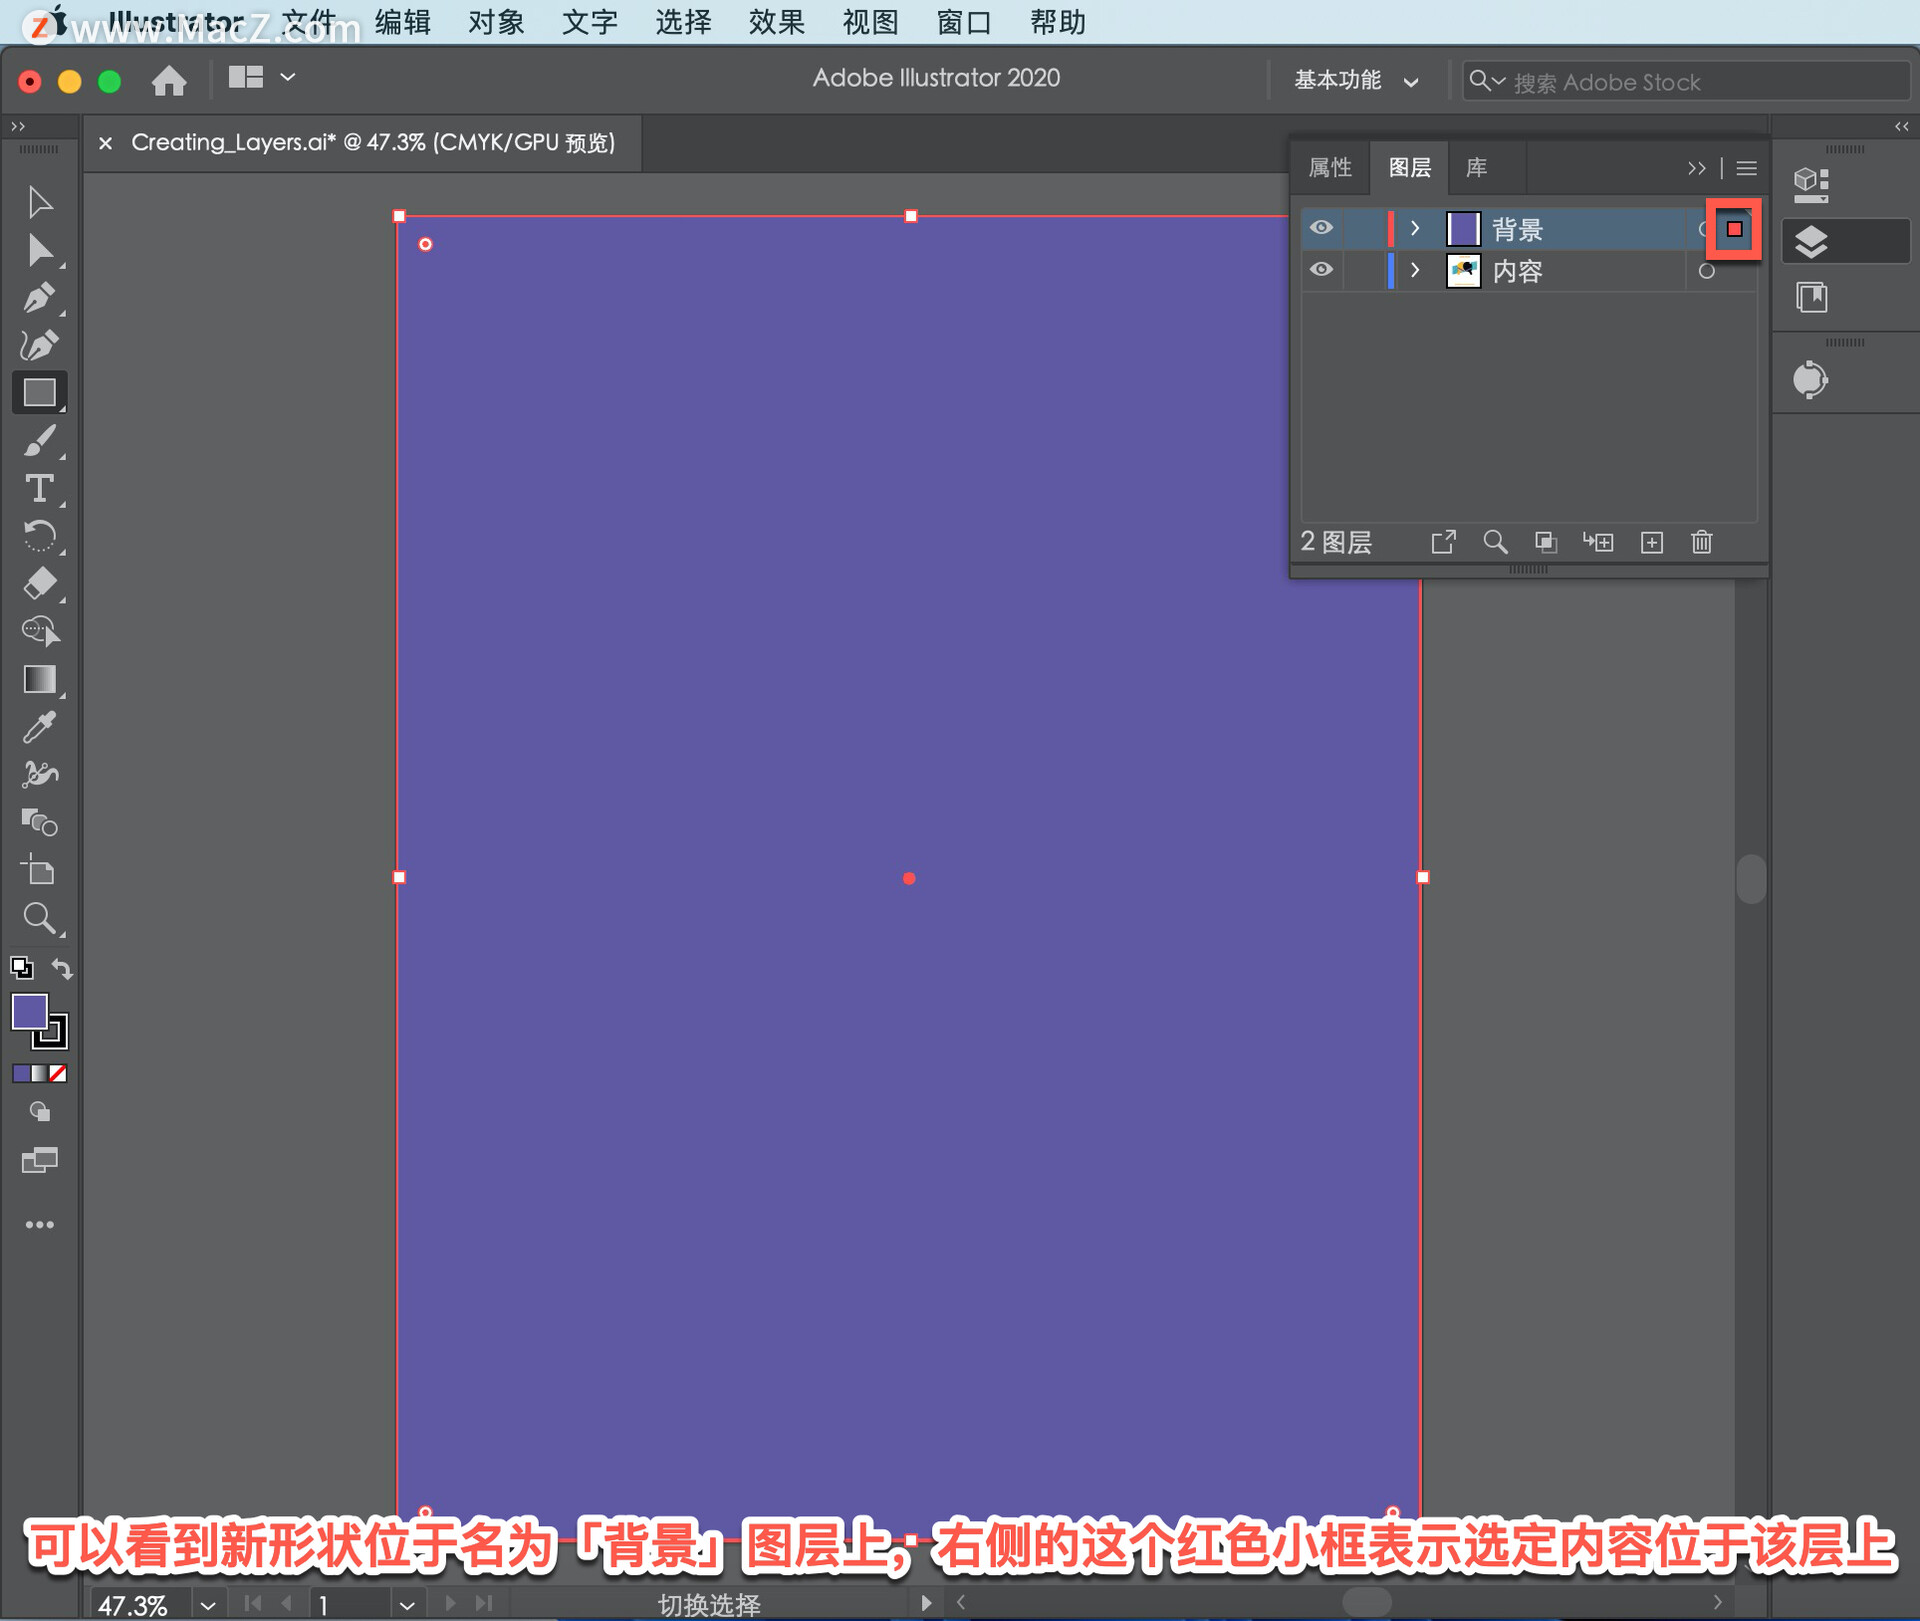1920x1621 pixels.
Task: Switch to the 属性 panel tab
Action: click(x=1329, y=168)
